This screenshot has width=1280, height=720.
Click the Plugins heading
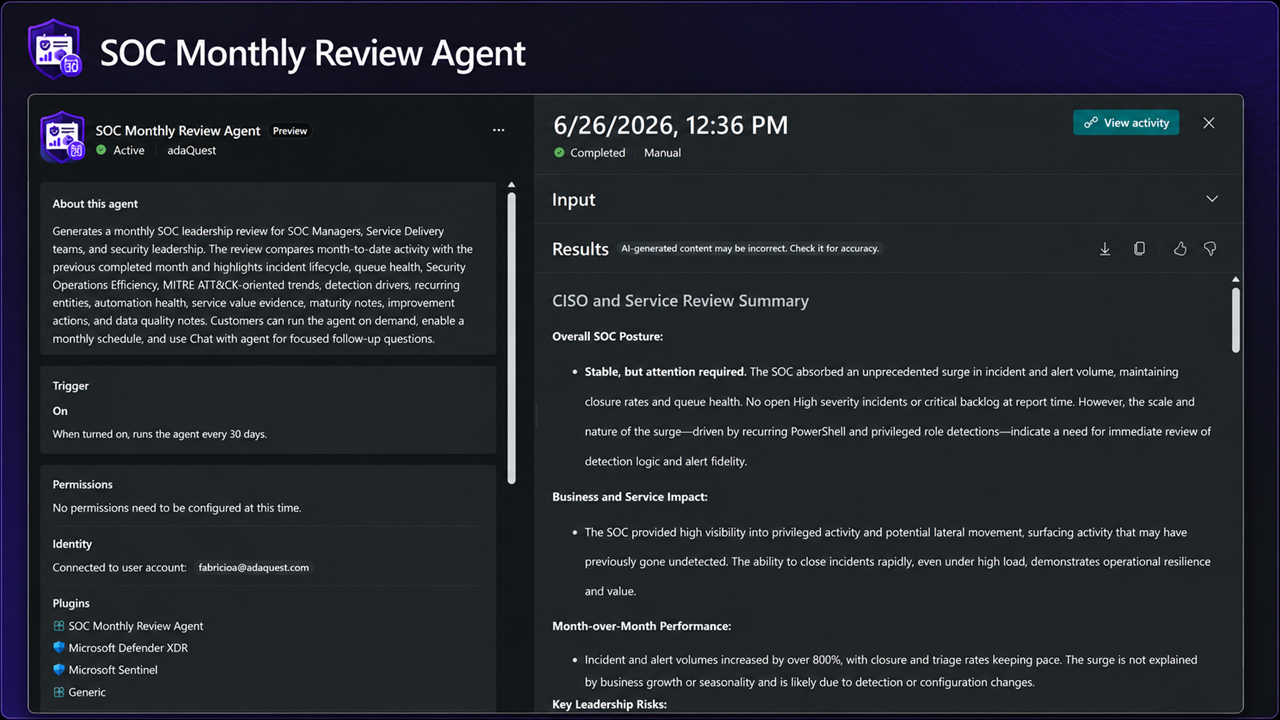pos(71,603)
